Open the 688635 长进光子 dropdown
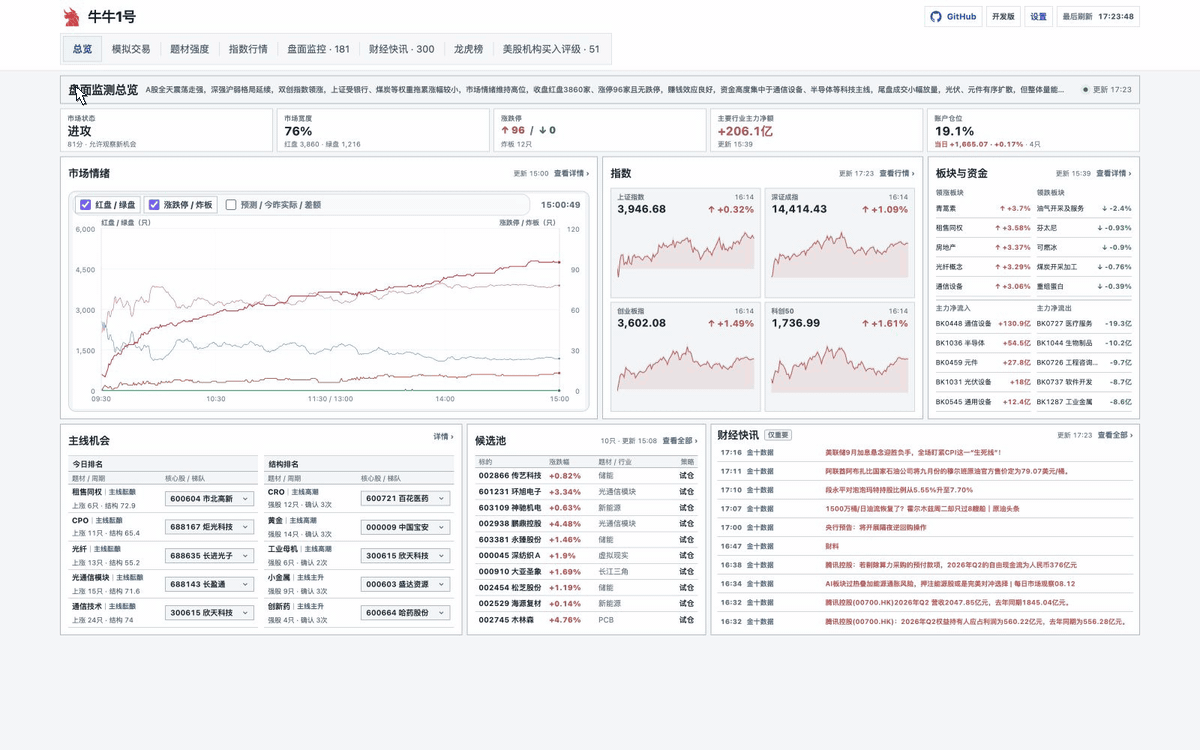 click(210, 555)
